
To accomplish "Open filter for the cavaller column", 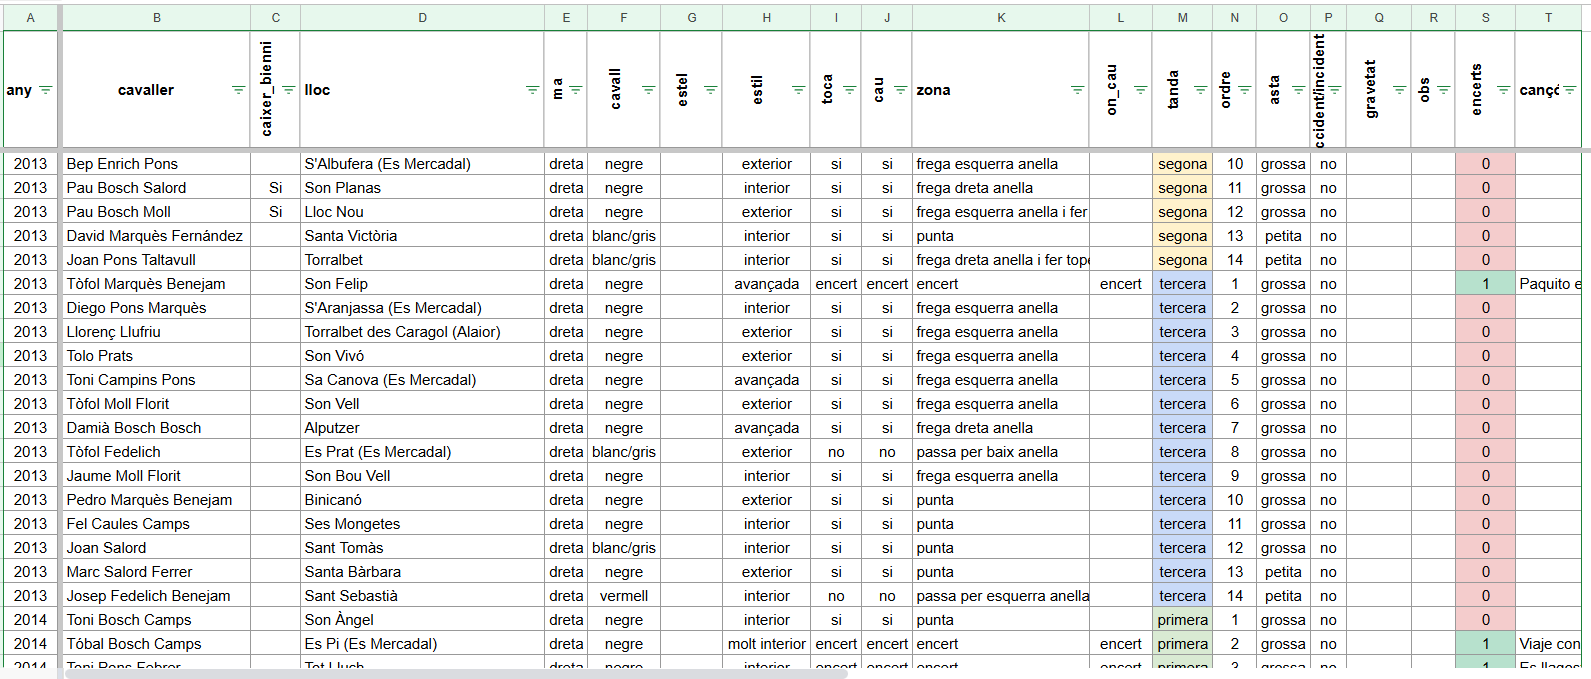I will [x=238, y=90].
